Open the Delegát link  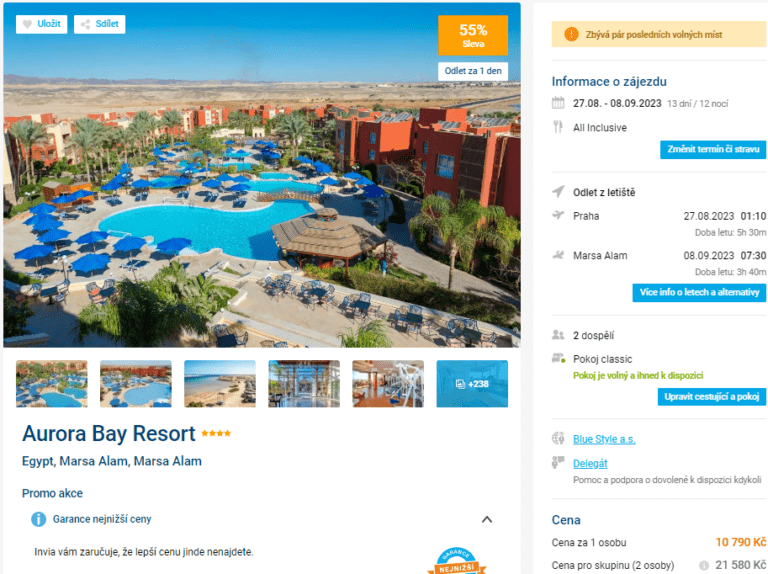click(x=590, y=463)
